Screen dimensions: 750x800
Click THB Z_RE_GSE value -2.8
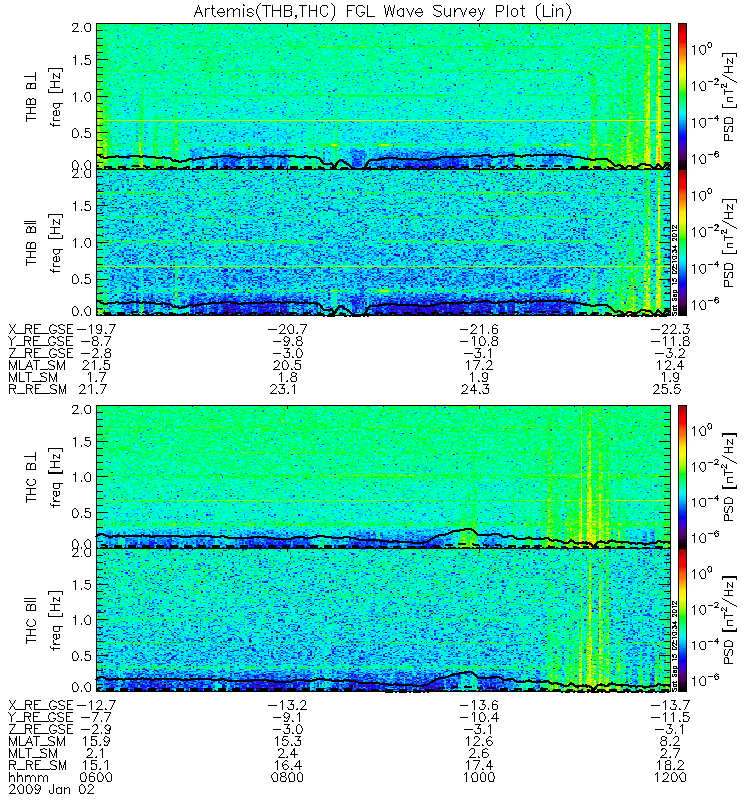(x=96, y=353)
